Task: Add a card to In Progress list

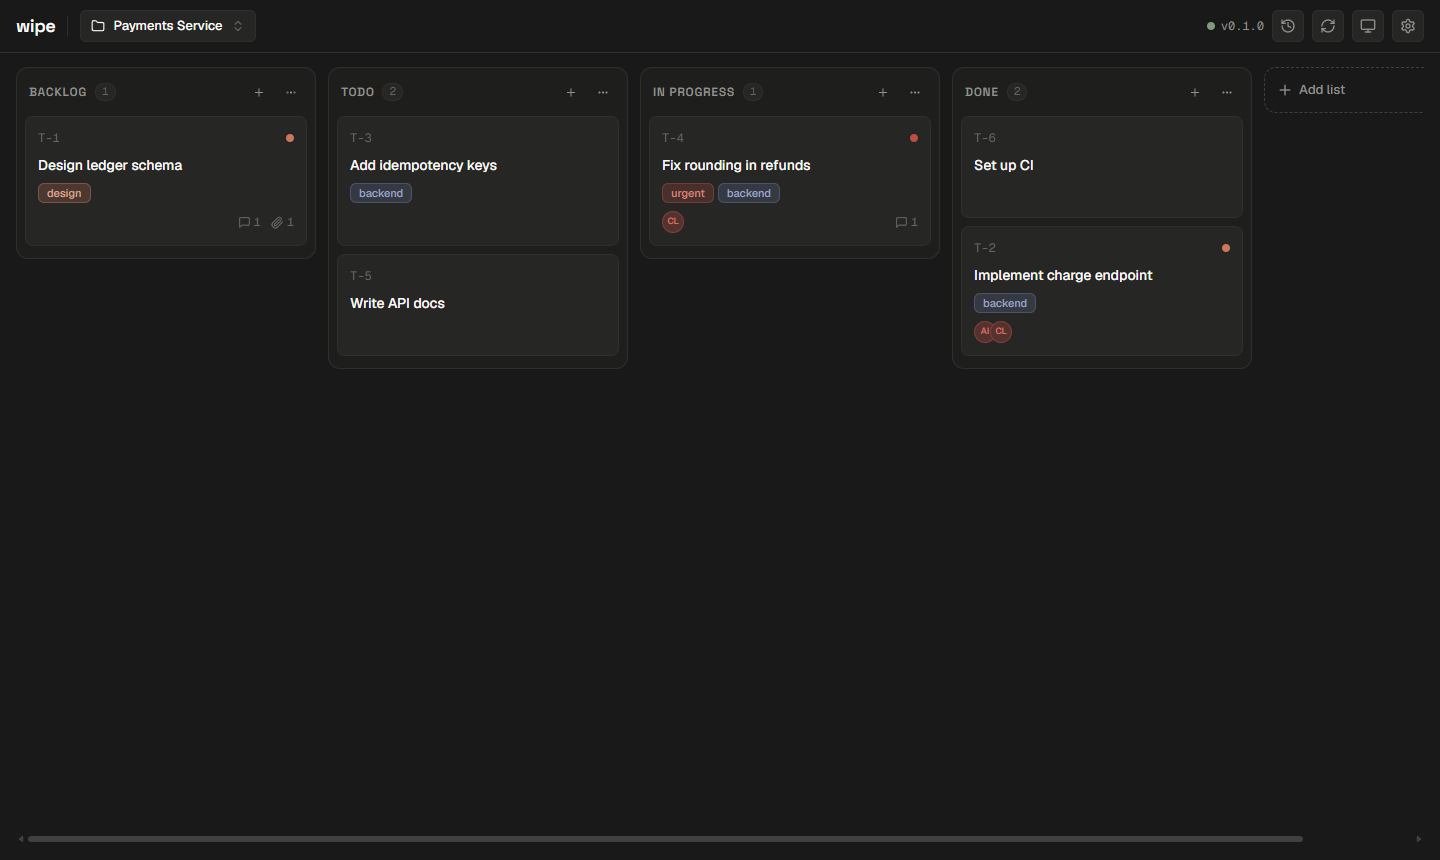Action: (x=883, y=92)
